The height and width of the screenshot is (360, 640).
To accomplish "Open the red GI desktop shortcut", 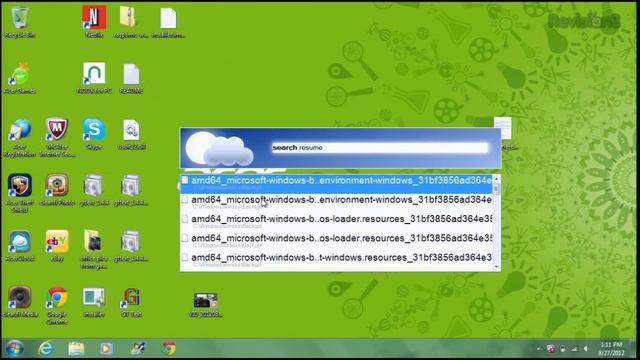I will (x=131, y=301).
